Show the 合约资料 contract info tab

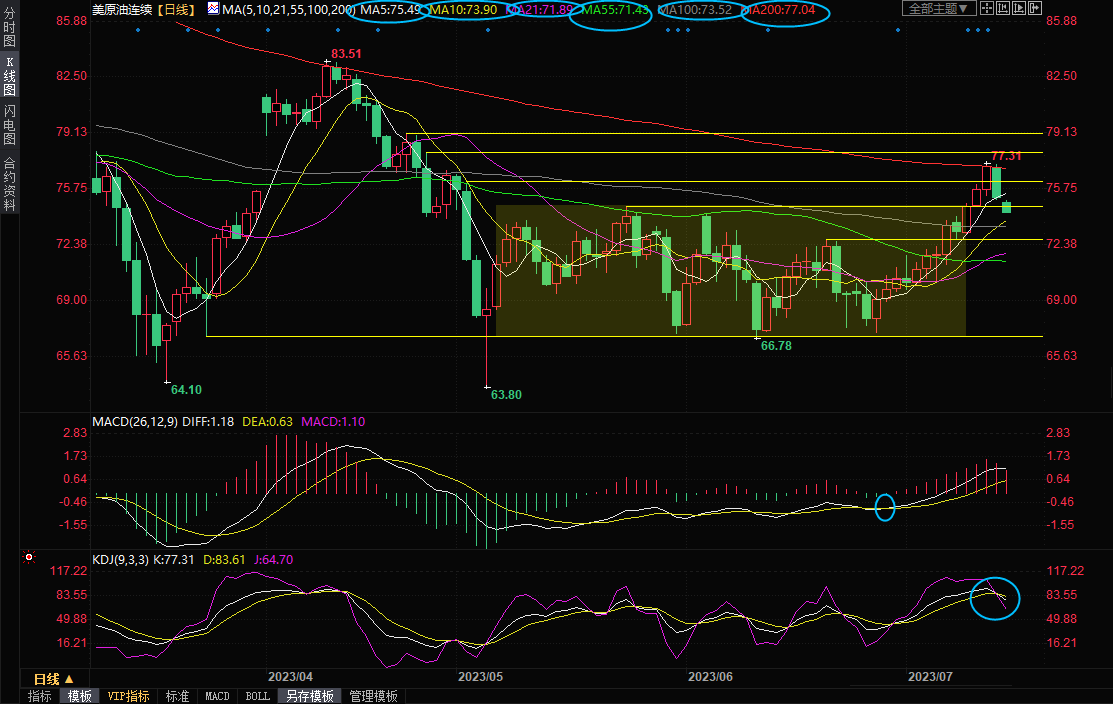tap(9, 184)
